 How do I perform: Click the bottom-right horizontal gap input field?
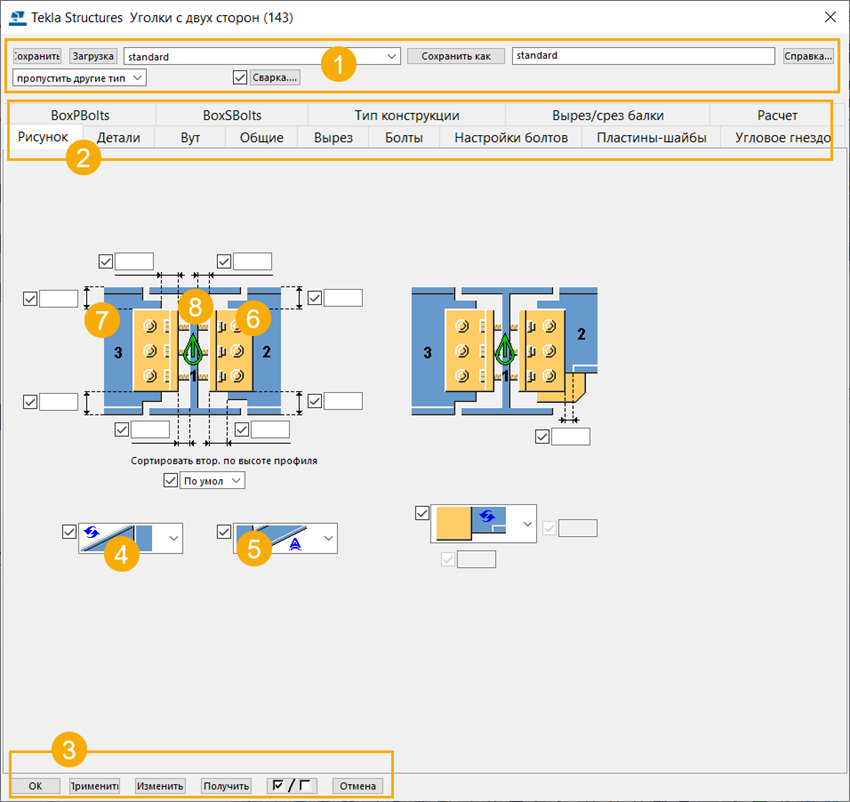[x=270, y=429]
